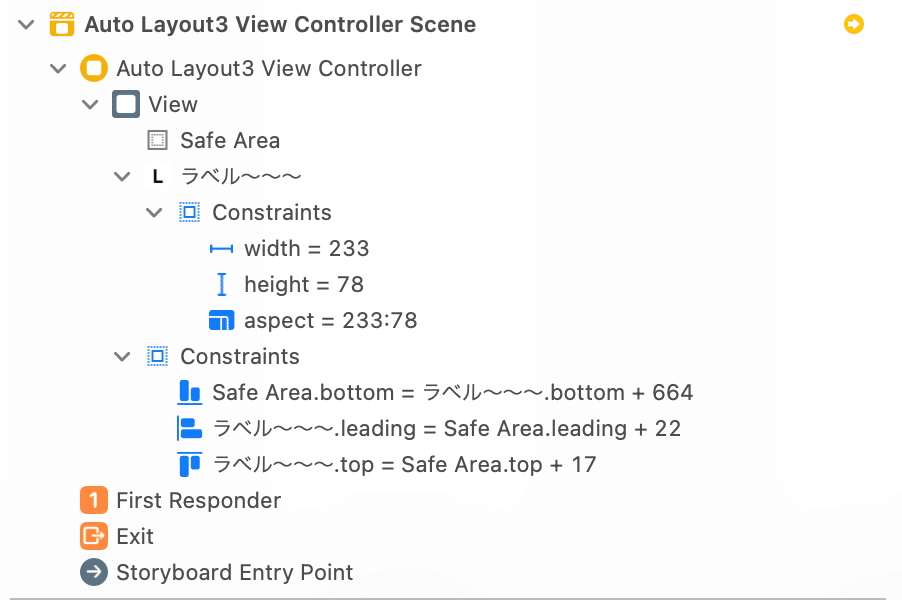
Task: Click the Safe Area icon
Action: [x=158, y=140]
